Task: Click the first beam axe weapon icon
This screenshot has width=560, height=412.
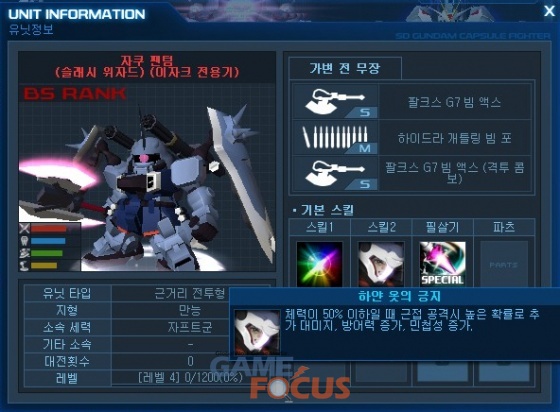Action: 335,102
